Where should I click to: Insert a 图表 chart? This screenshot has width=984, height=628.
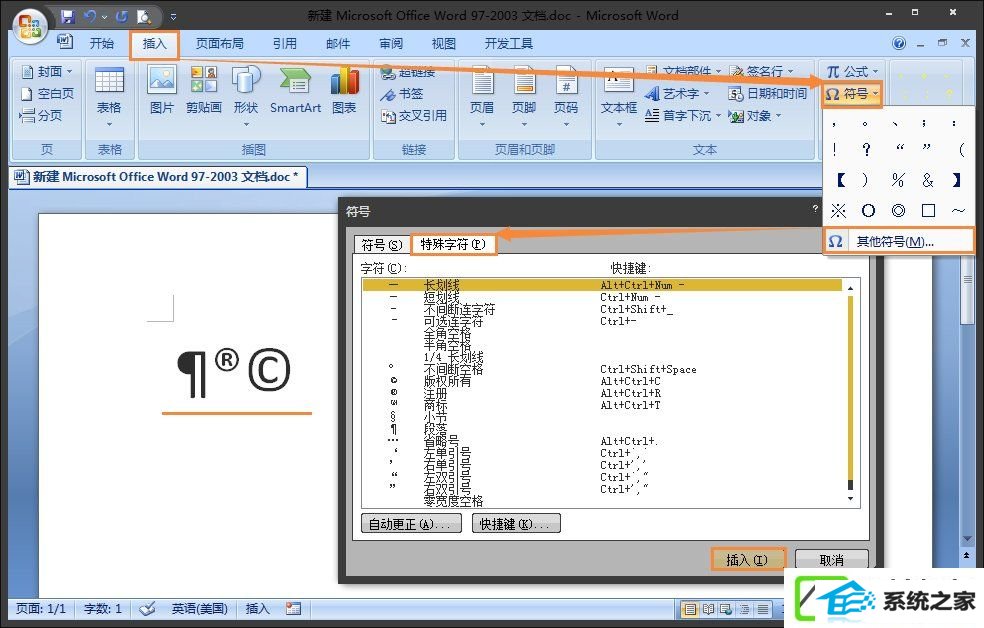pos(344,91)
